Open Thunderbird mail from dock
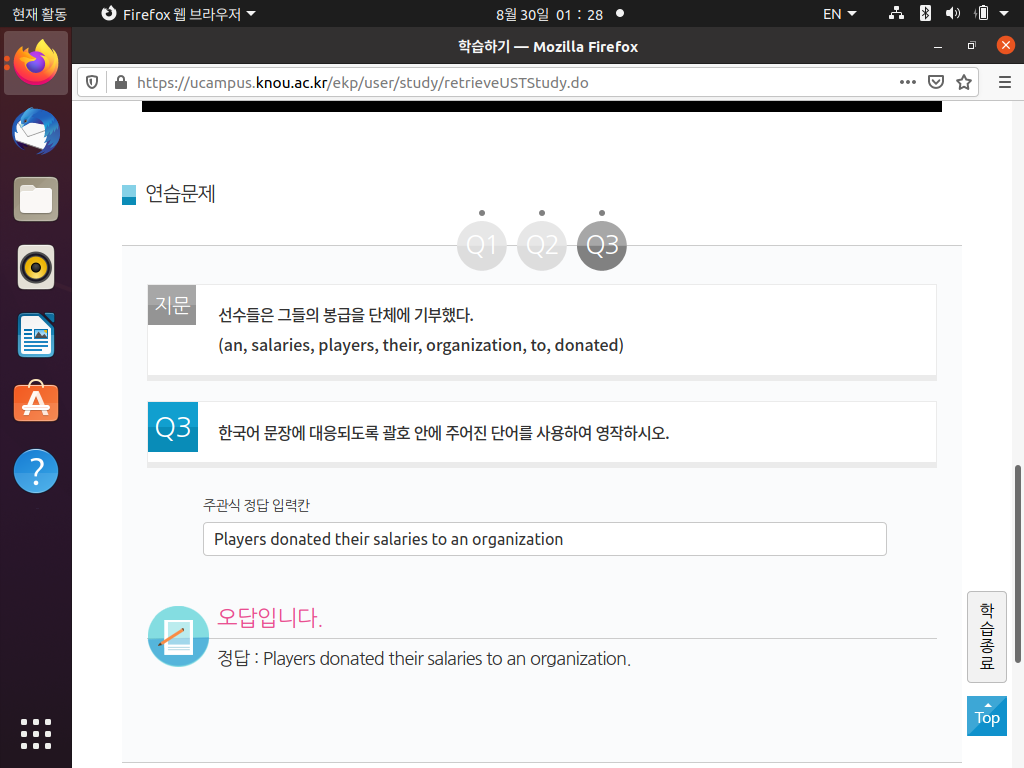The image size is (1024, 768). point(36,132)
